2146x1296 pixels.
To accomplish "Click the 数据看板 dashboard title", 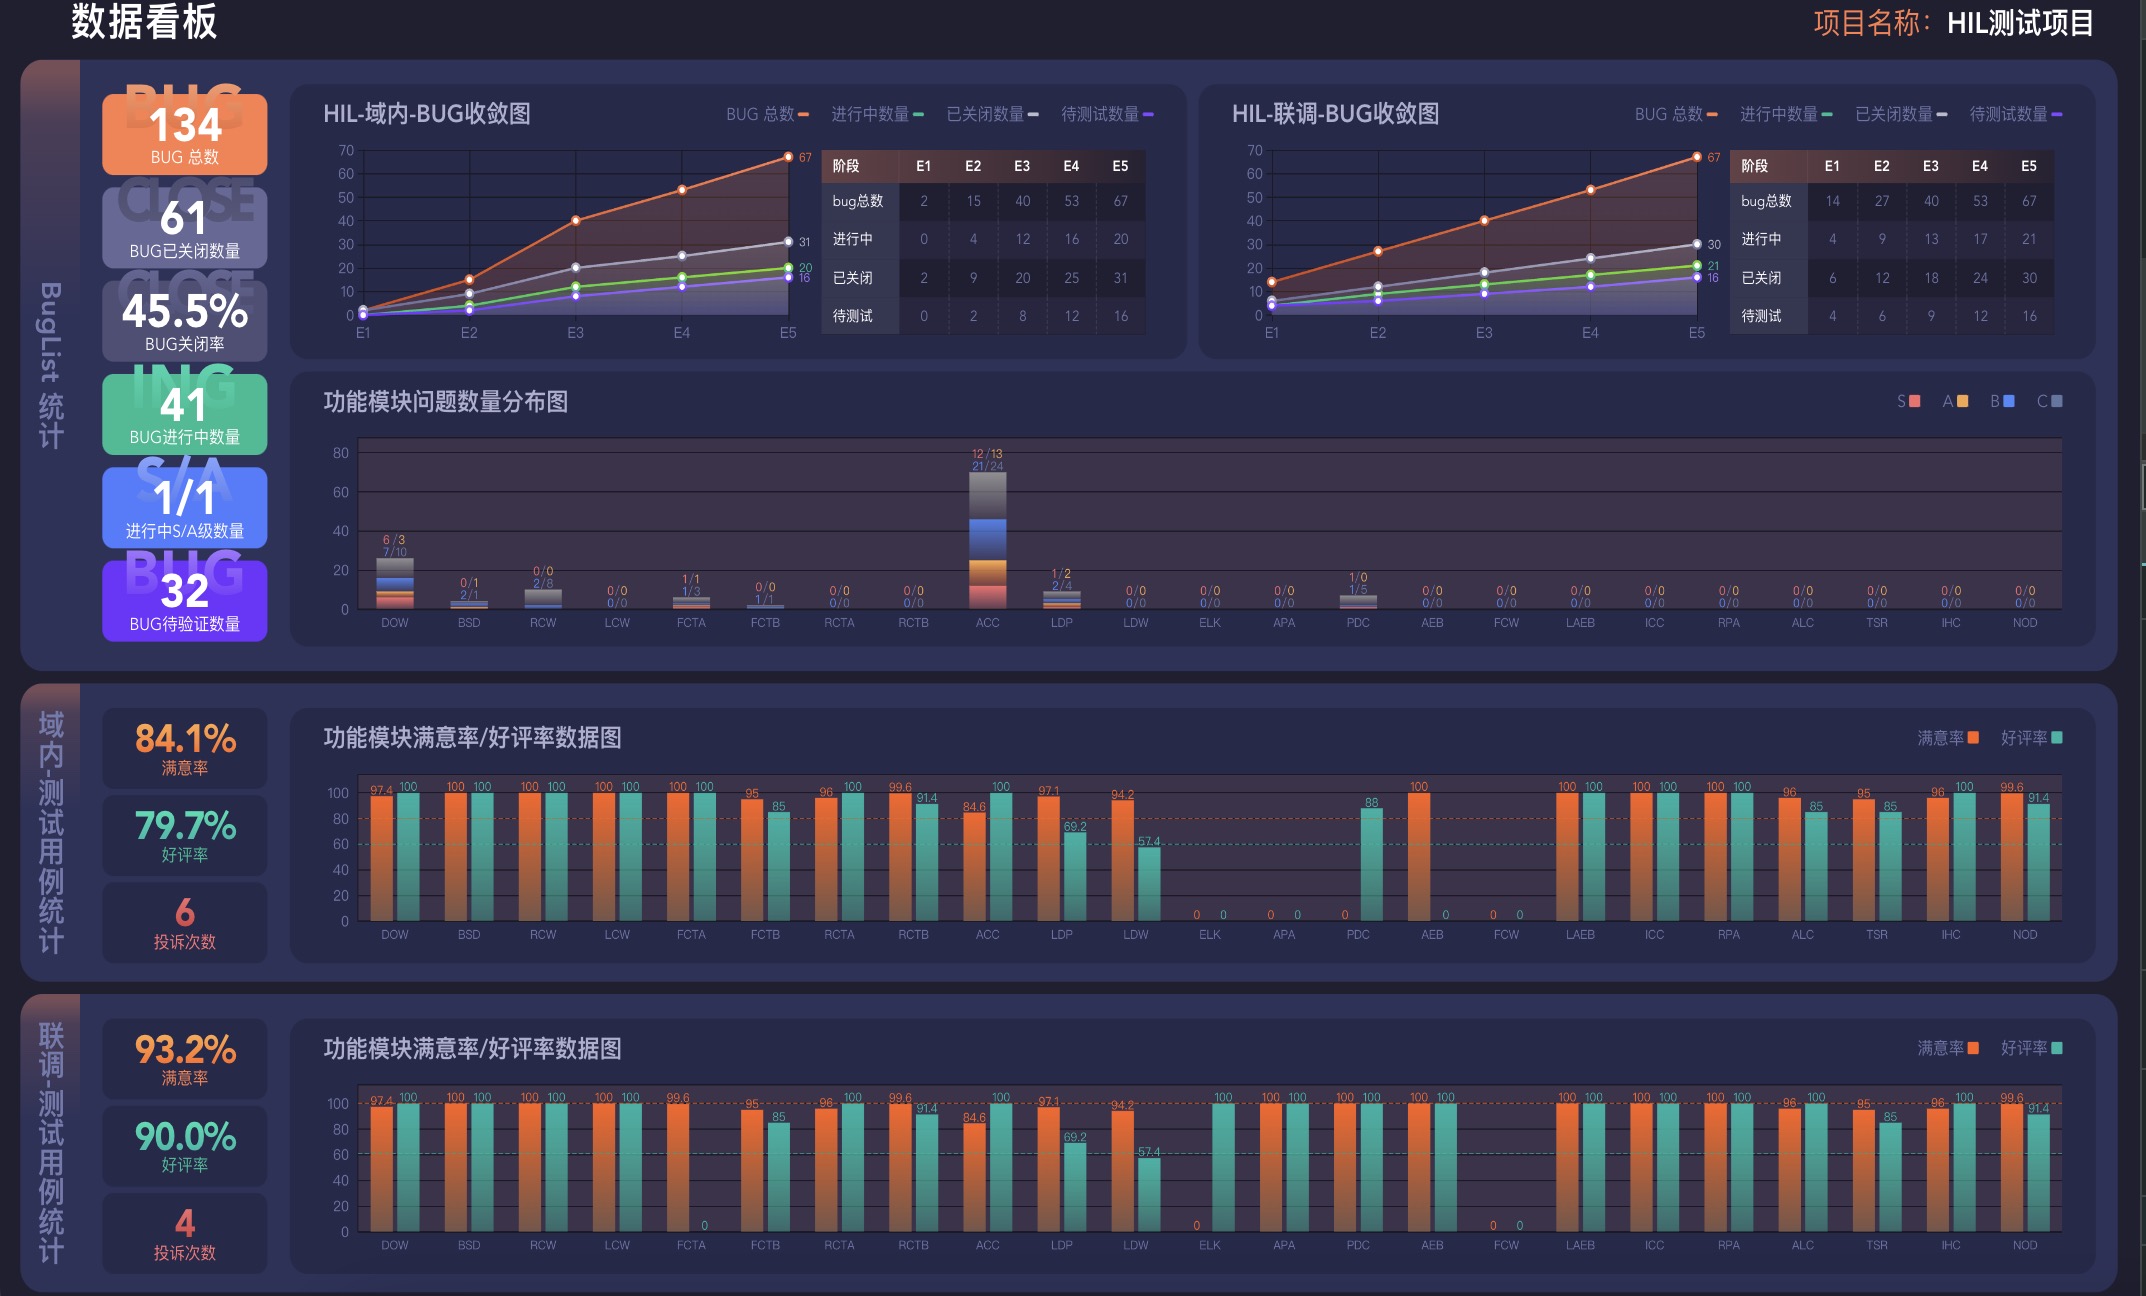I will (x=144, y=21).
